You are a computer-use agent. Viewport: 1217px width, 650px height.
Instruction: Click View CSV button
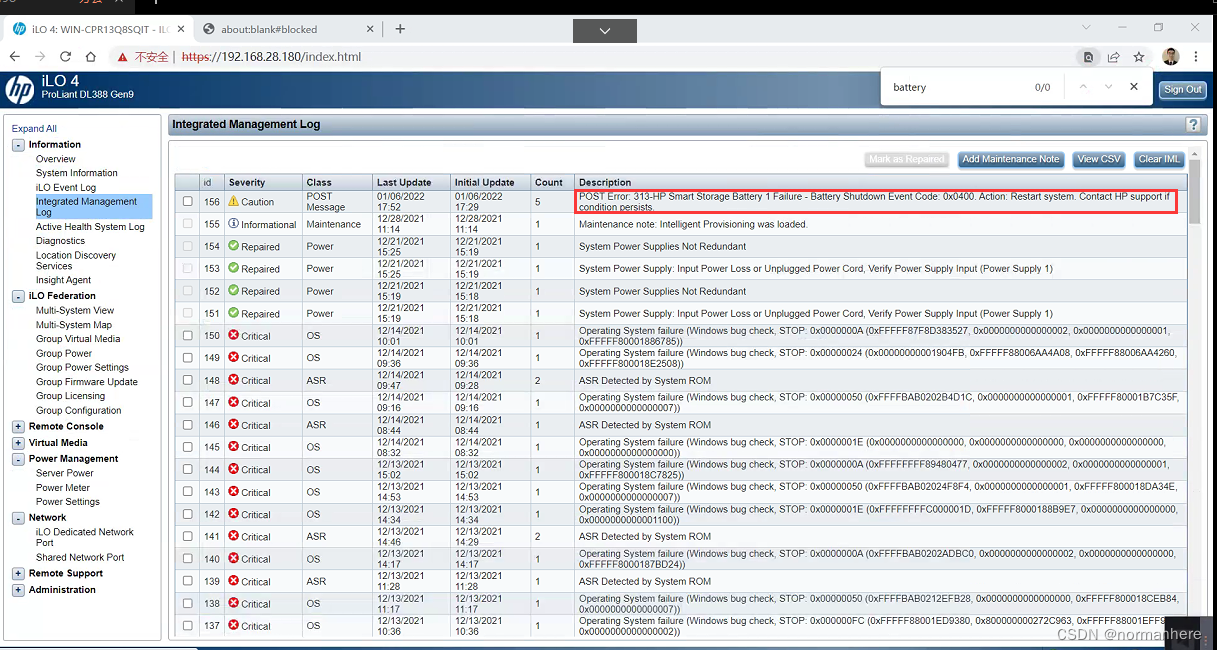coord(1099,159)
